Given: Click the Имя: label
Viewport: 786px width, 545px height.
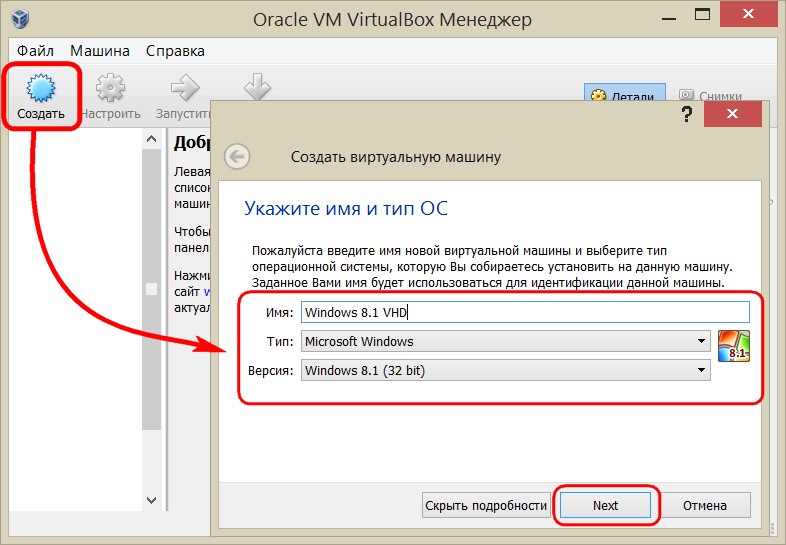Looking at the screenshot, I should (x=279, y=313).
